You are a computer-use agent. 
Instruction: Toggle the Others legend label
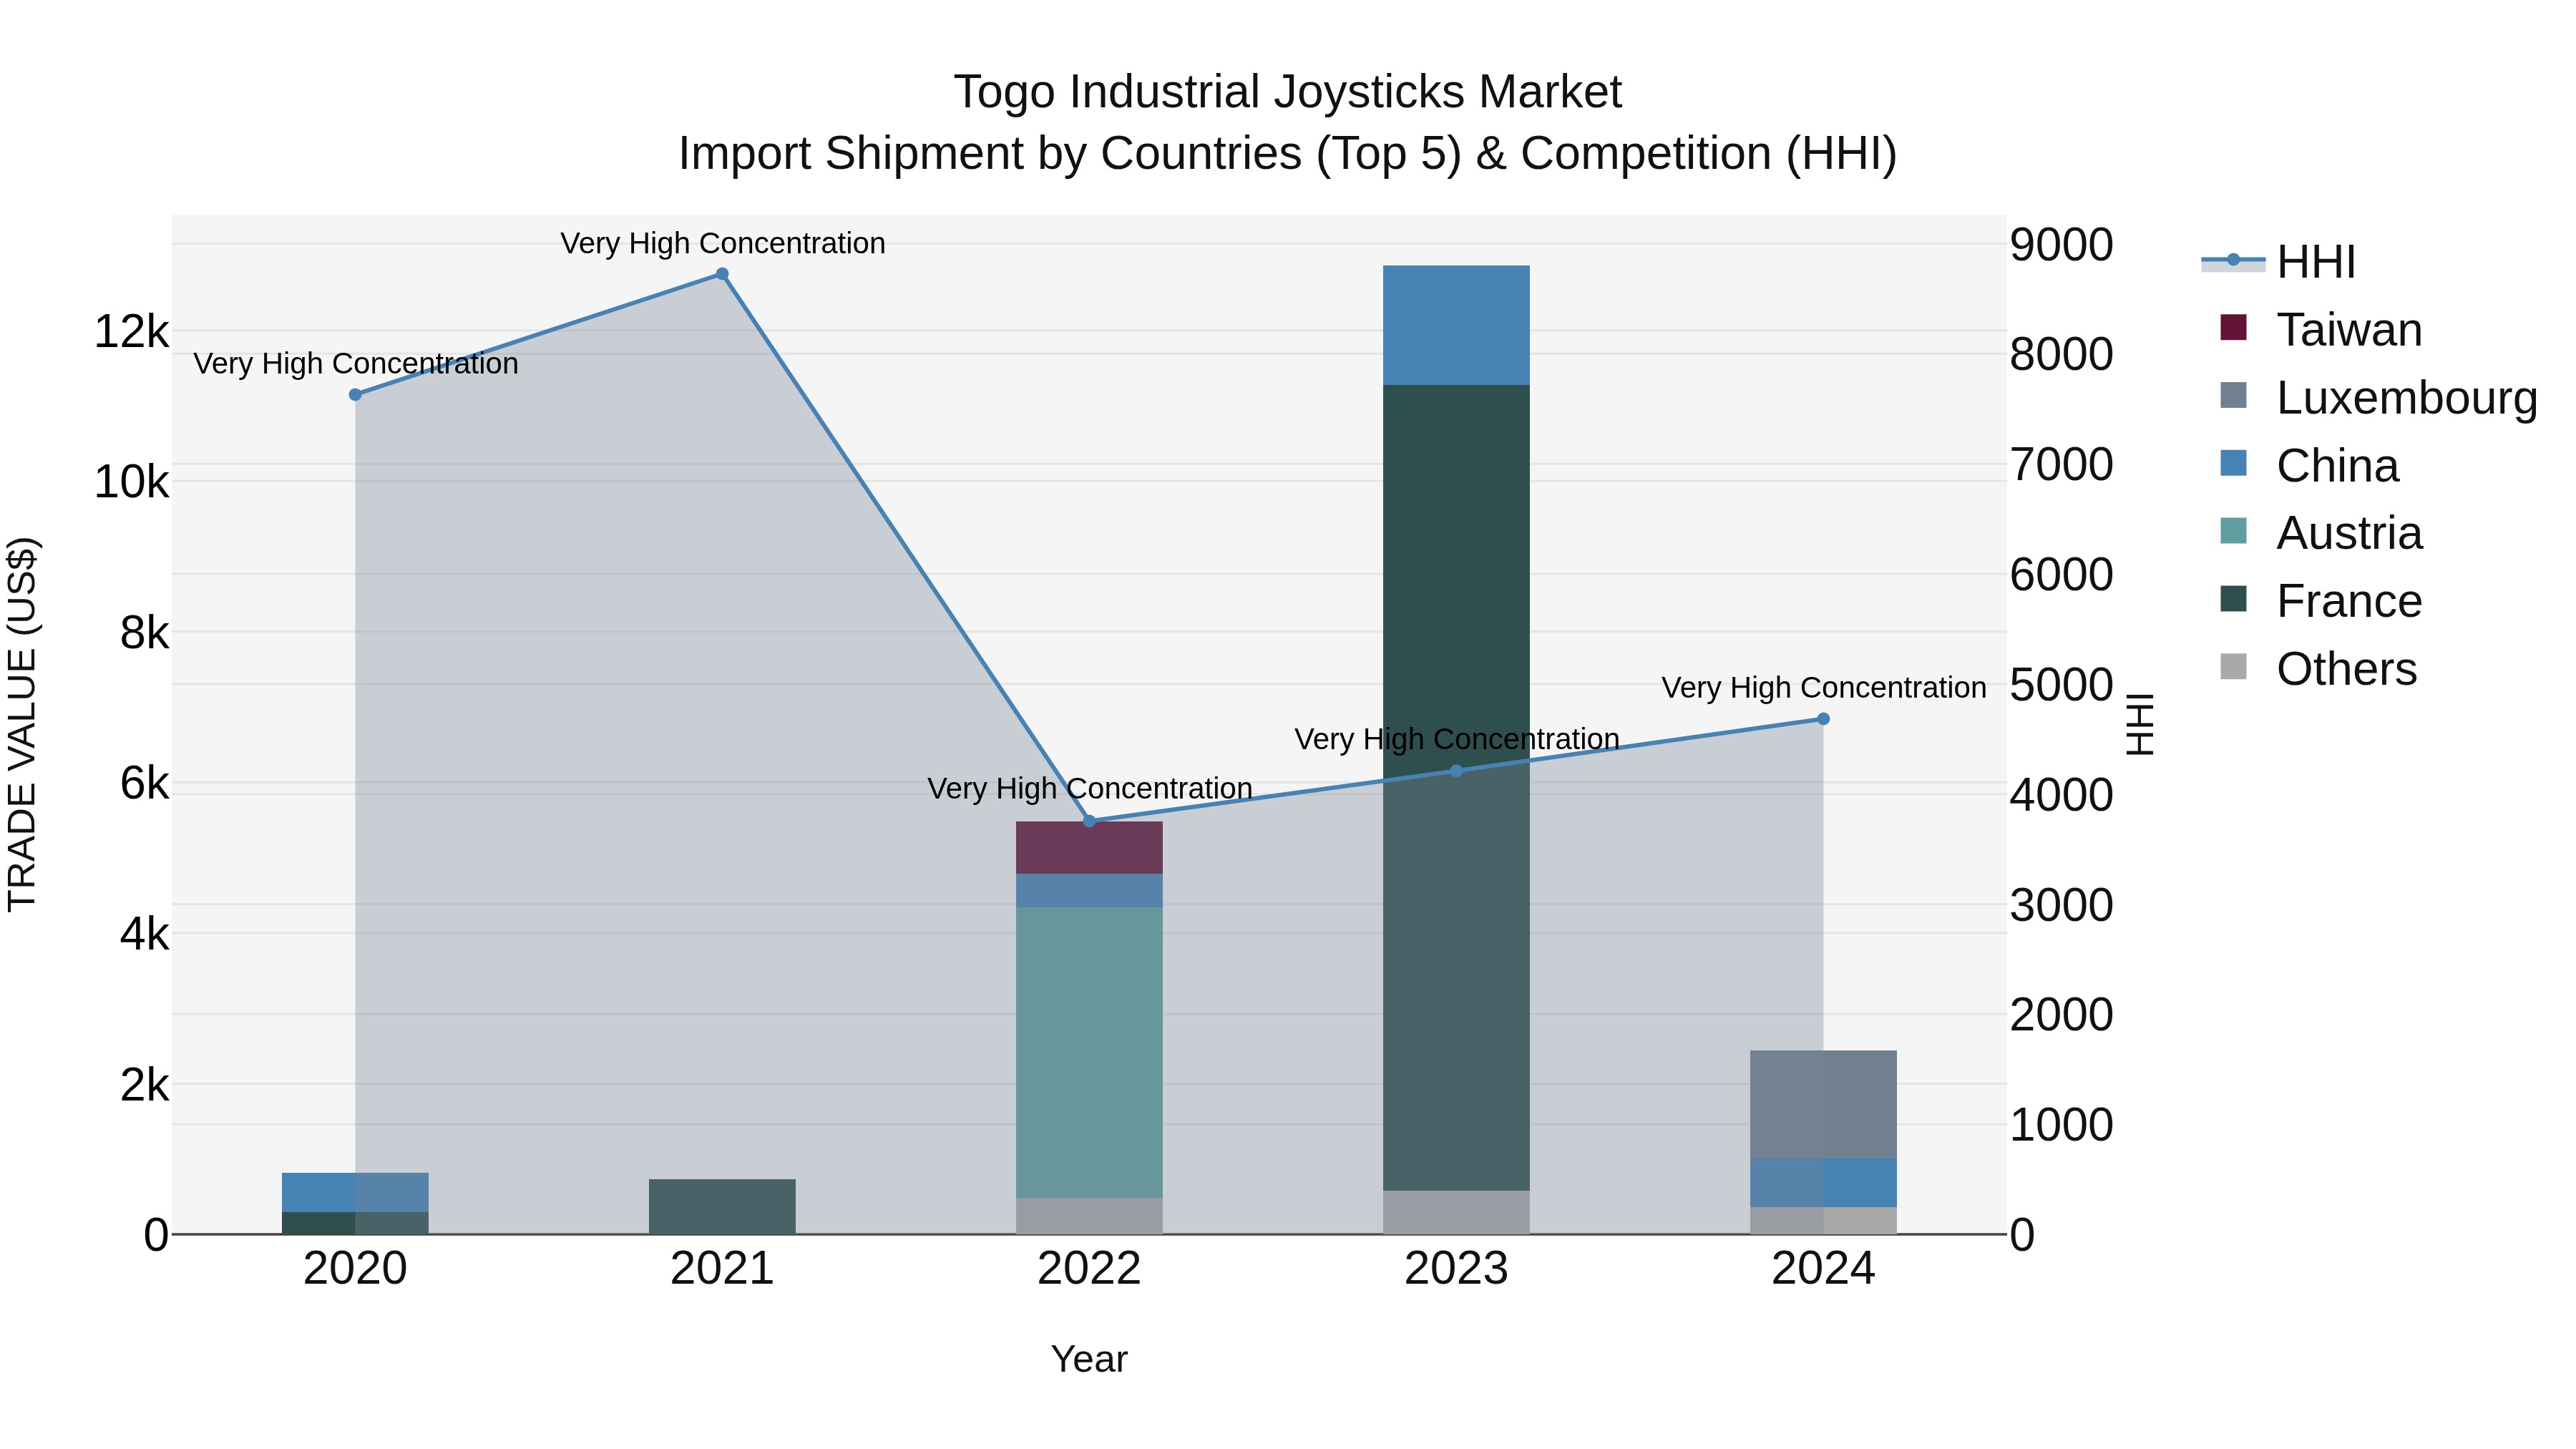pyautogui.click(x=2346, y=669)
